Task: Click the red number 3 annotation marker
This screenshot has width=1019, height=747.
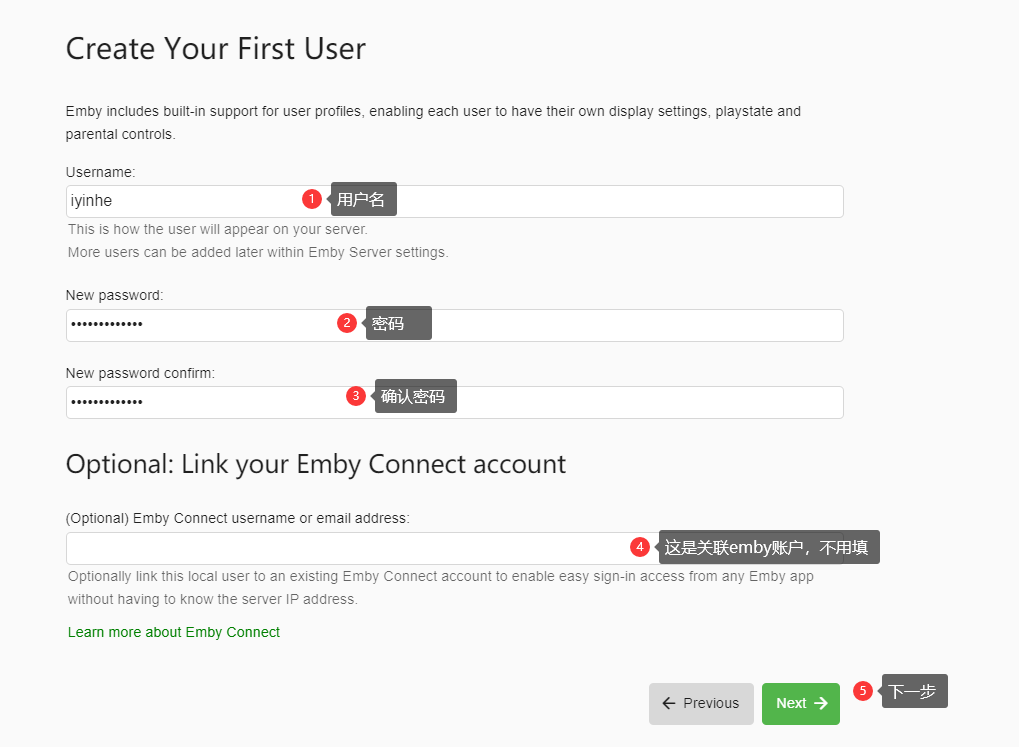Action: [x=356, y=396]
